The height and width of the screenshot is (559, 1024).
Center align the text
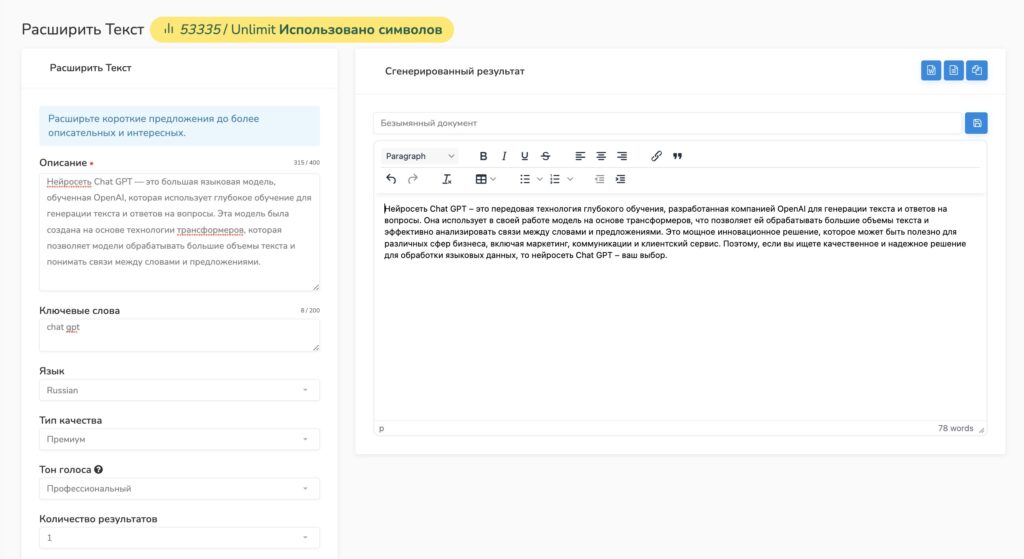[x=601, y=156]
